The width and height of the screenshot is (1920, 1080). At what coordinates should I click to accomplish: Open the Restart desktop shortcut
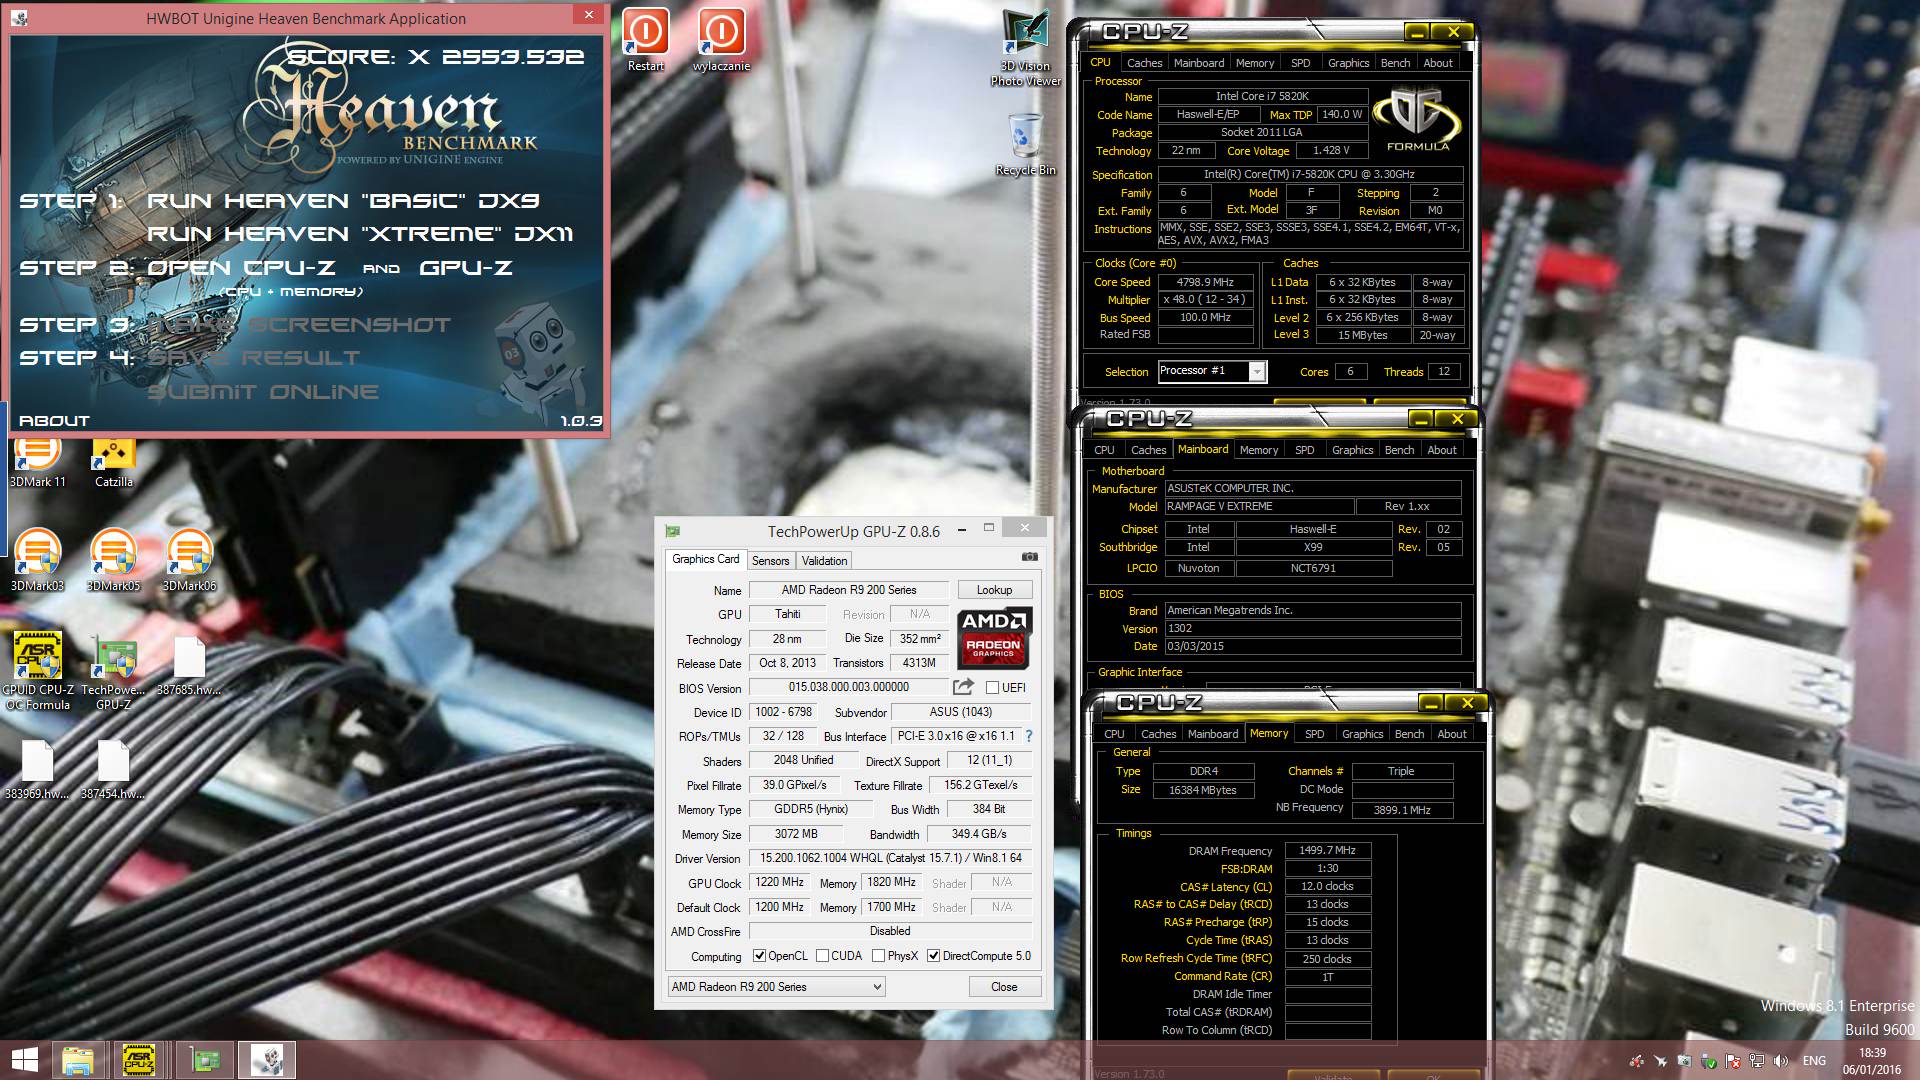pos(645,40)
